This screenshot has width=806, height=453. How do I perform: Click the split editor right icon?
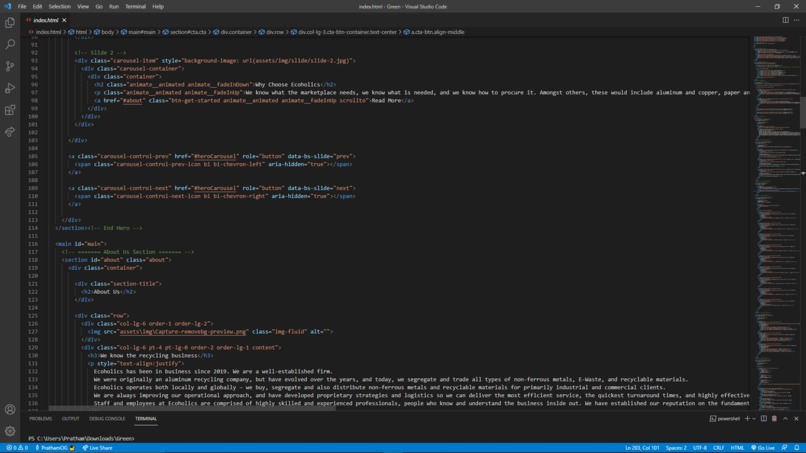click(x=785, y=20)
